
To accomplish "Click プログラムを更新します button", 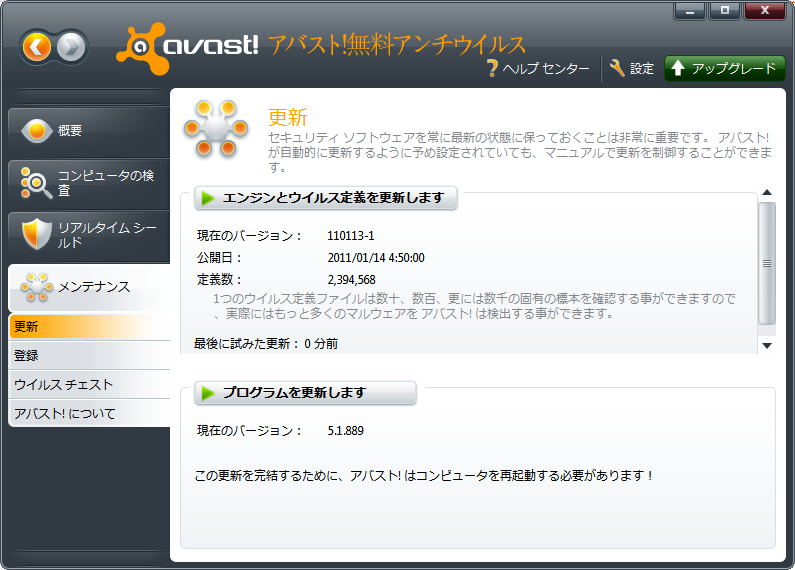I will point(305,393).
